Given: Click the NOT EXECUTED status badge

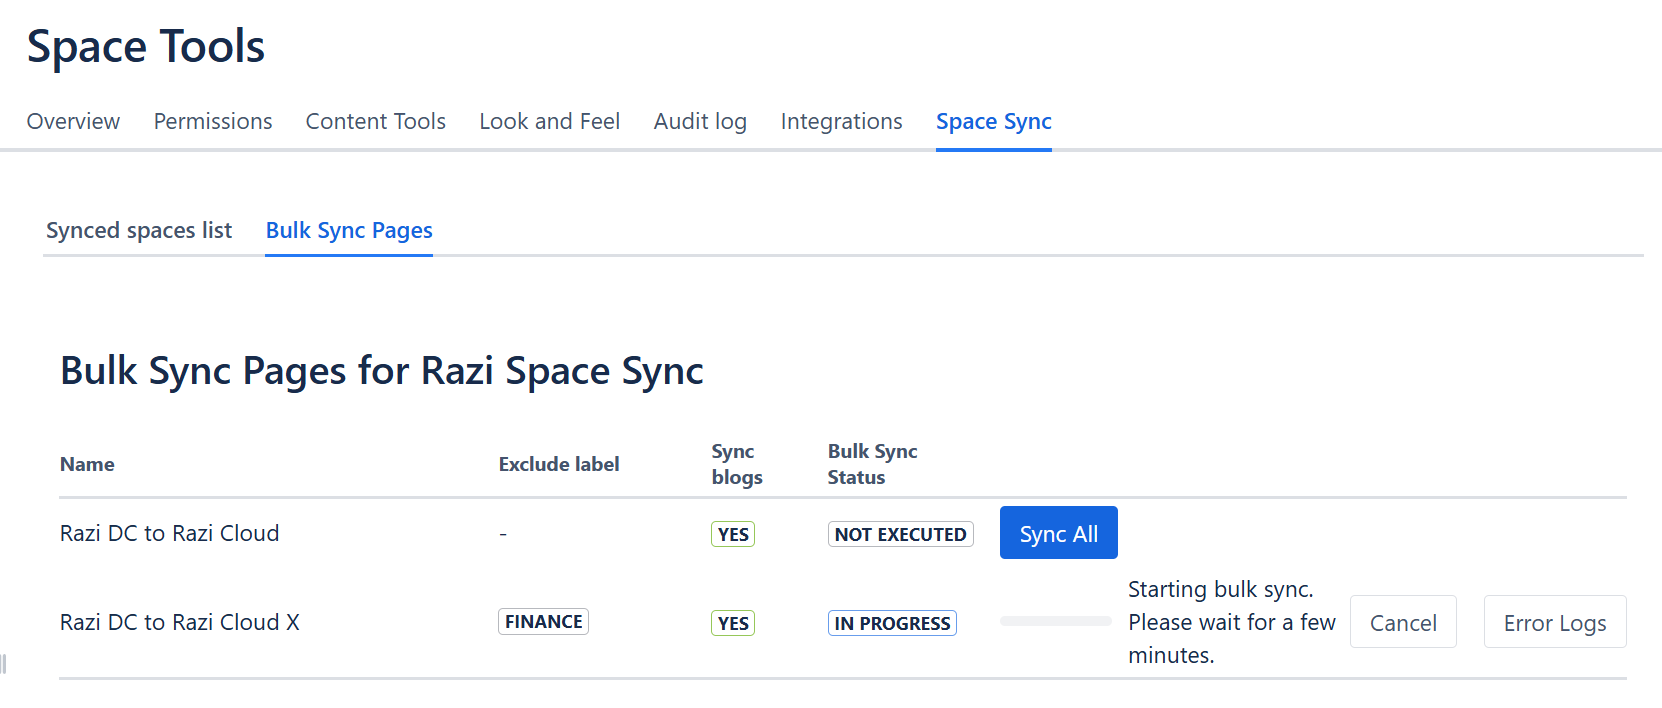Looking at the screenshot, I should tap(901, 534).
